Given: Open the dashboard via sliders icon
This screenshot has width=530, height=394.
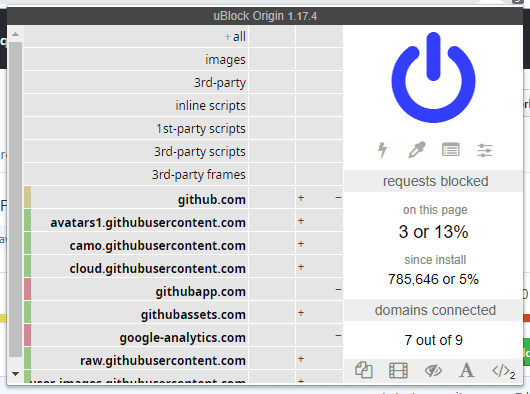Looking at the screenshot, I should pos(485,150).
